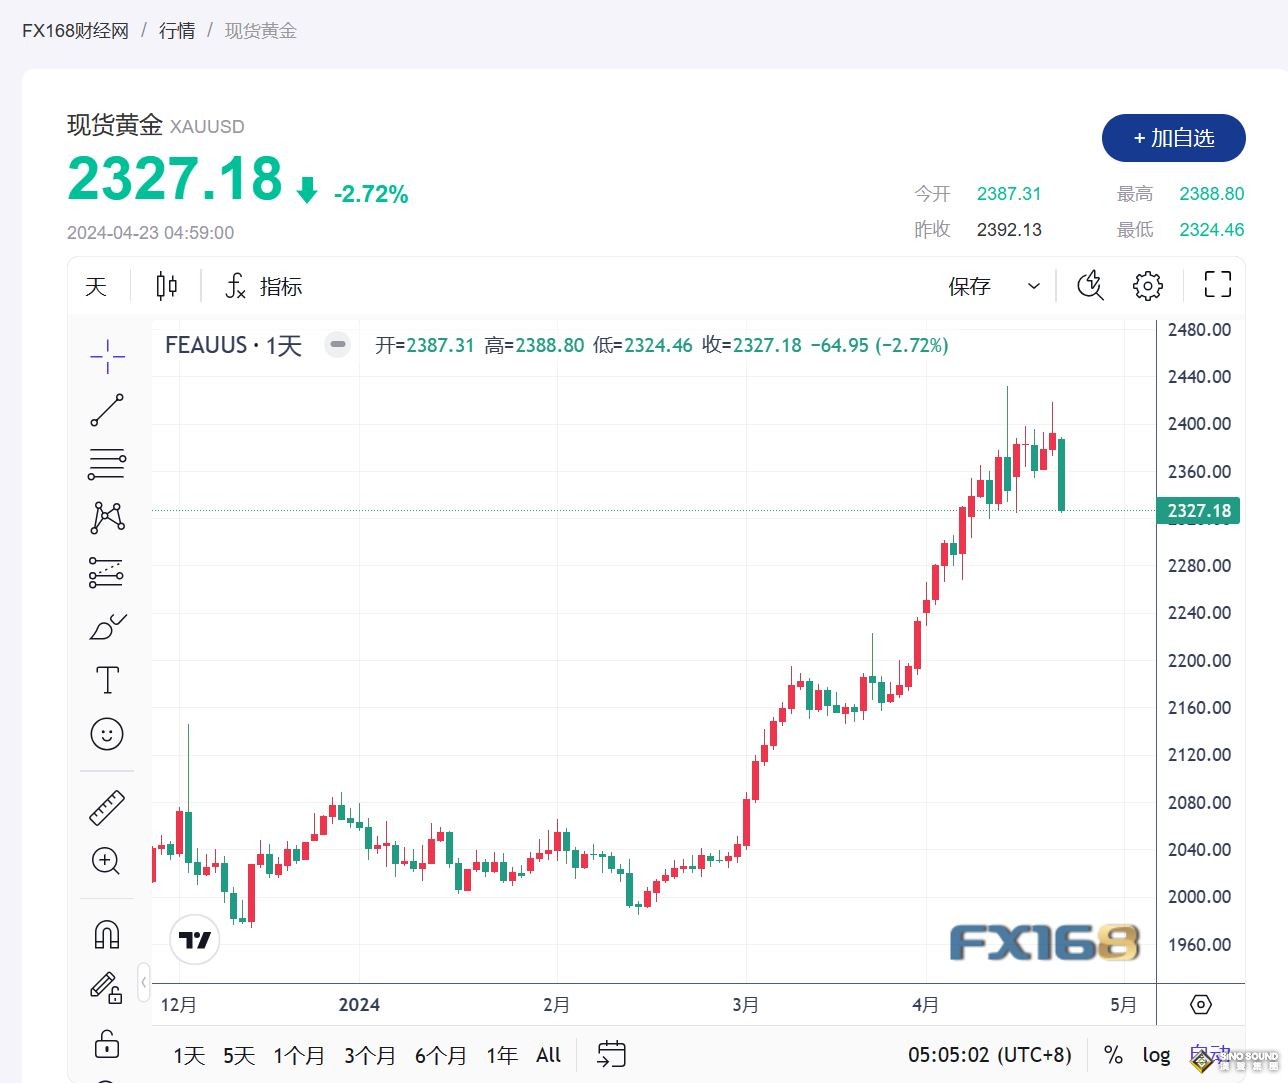
Task: Select the trend line drawing tool
Action: [107, 410]
